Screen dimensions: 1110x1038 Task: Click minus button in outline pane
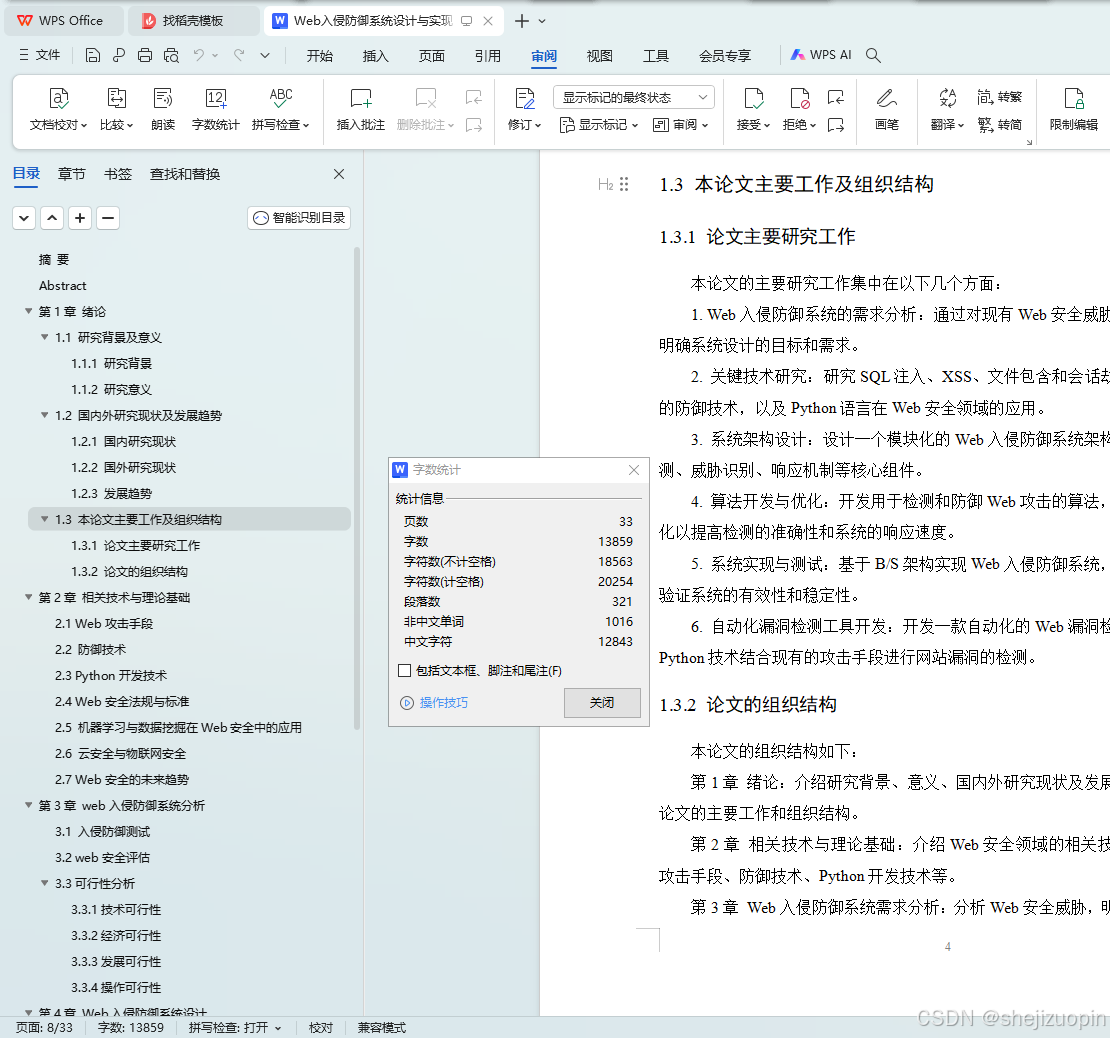tap(108, 218)
